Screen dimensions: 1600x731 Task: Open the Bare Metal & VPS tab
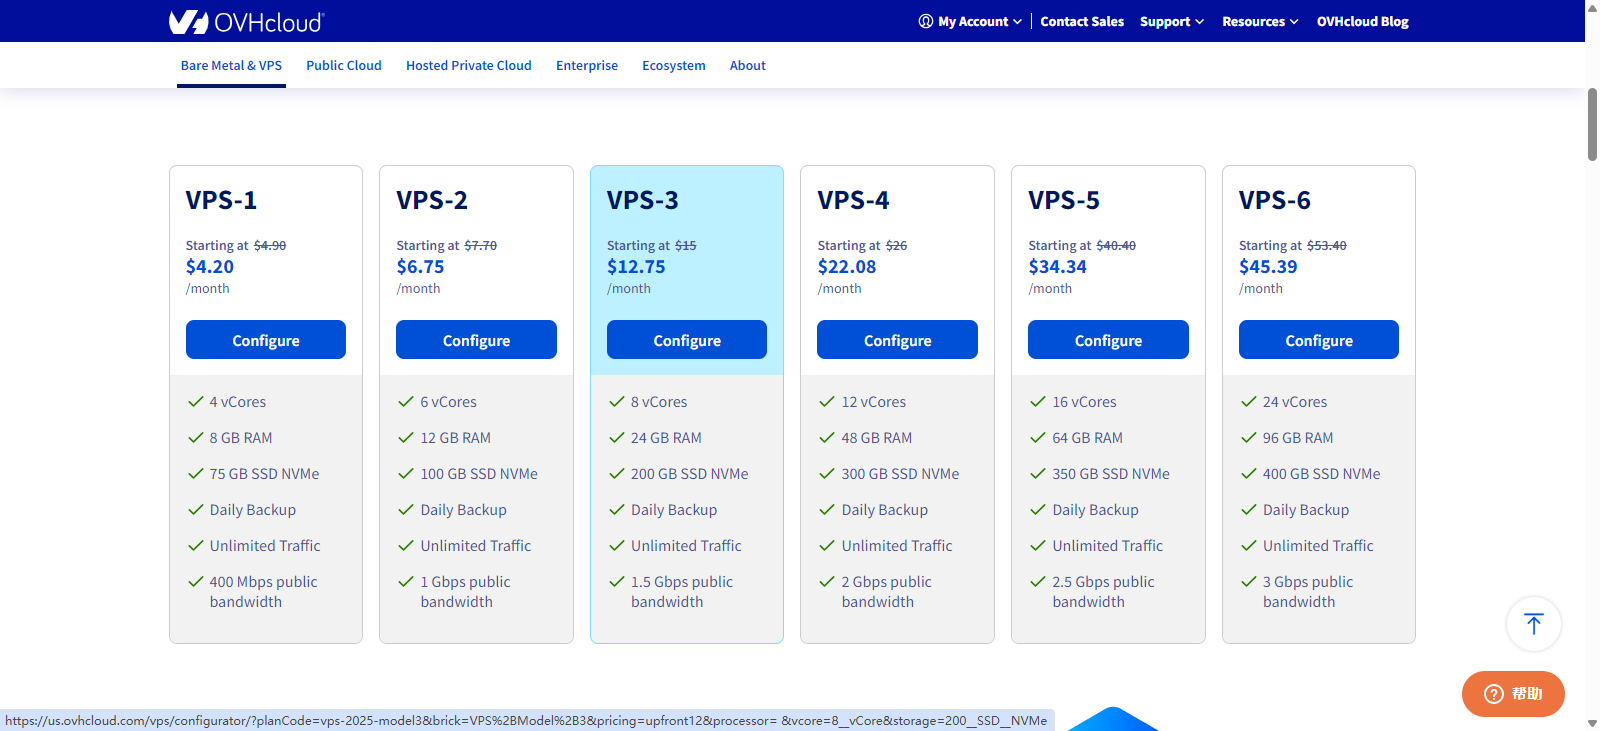pos(231,66)
